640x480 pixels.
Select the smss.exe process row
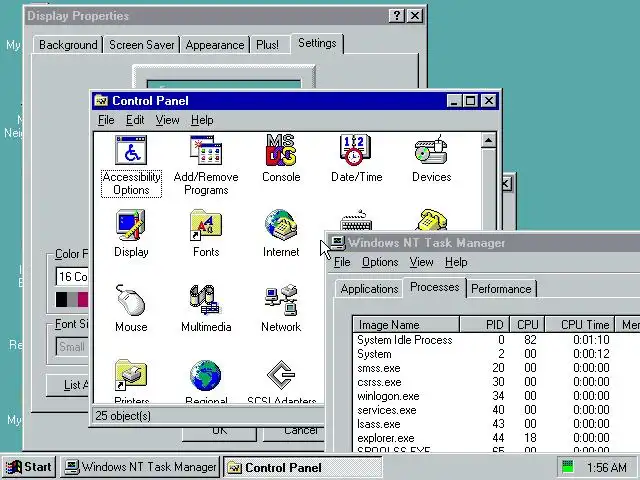[496, 368]
